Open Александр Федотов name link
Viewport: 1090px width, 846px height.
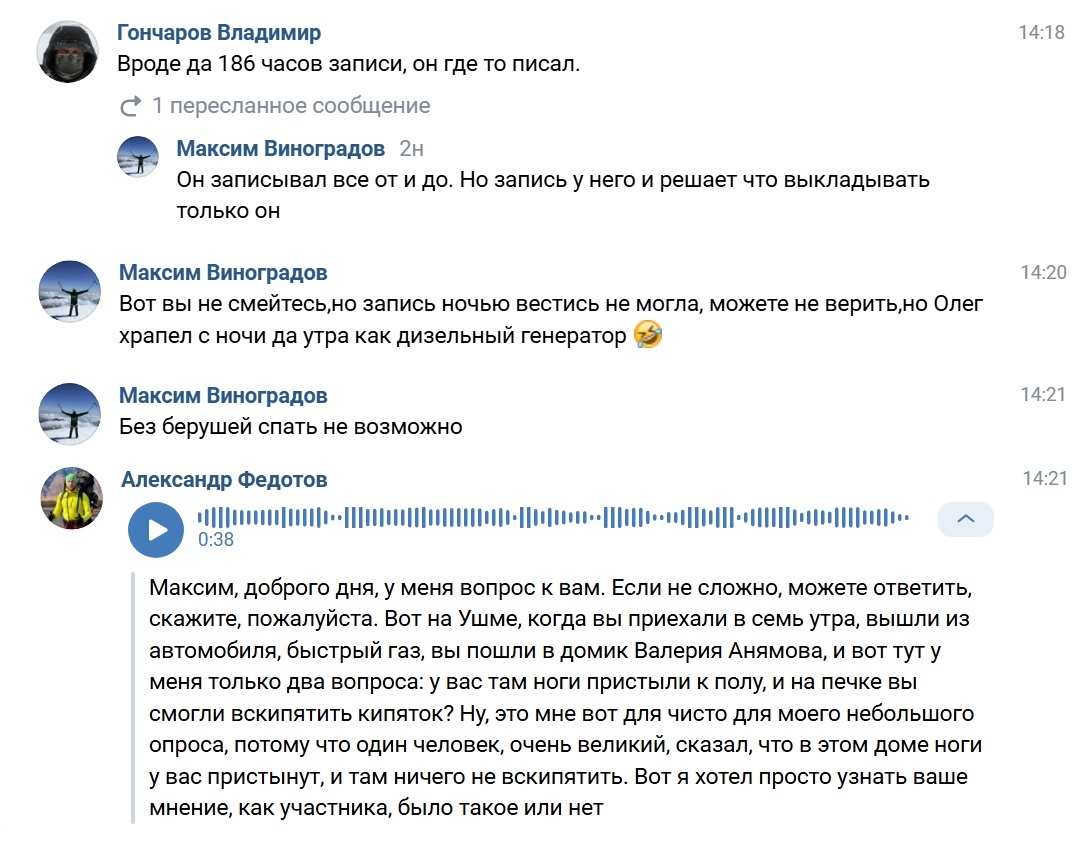pyautogui.click(x=224, y=480)
